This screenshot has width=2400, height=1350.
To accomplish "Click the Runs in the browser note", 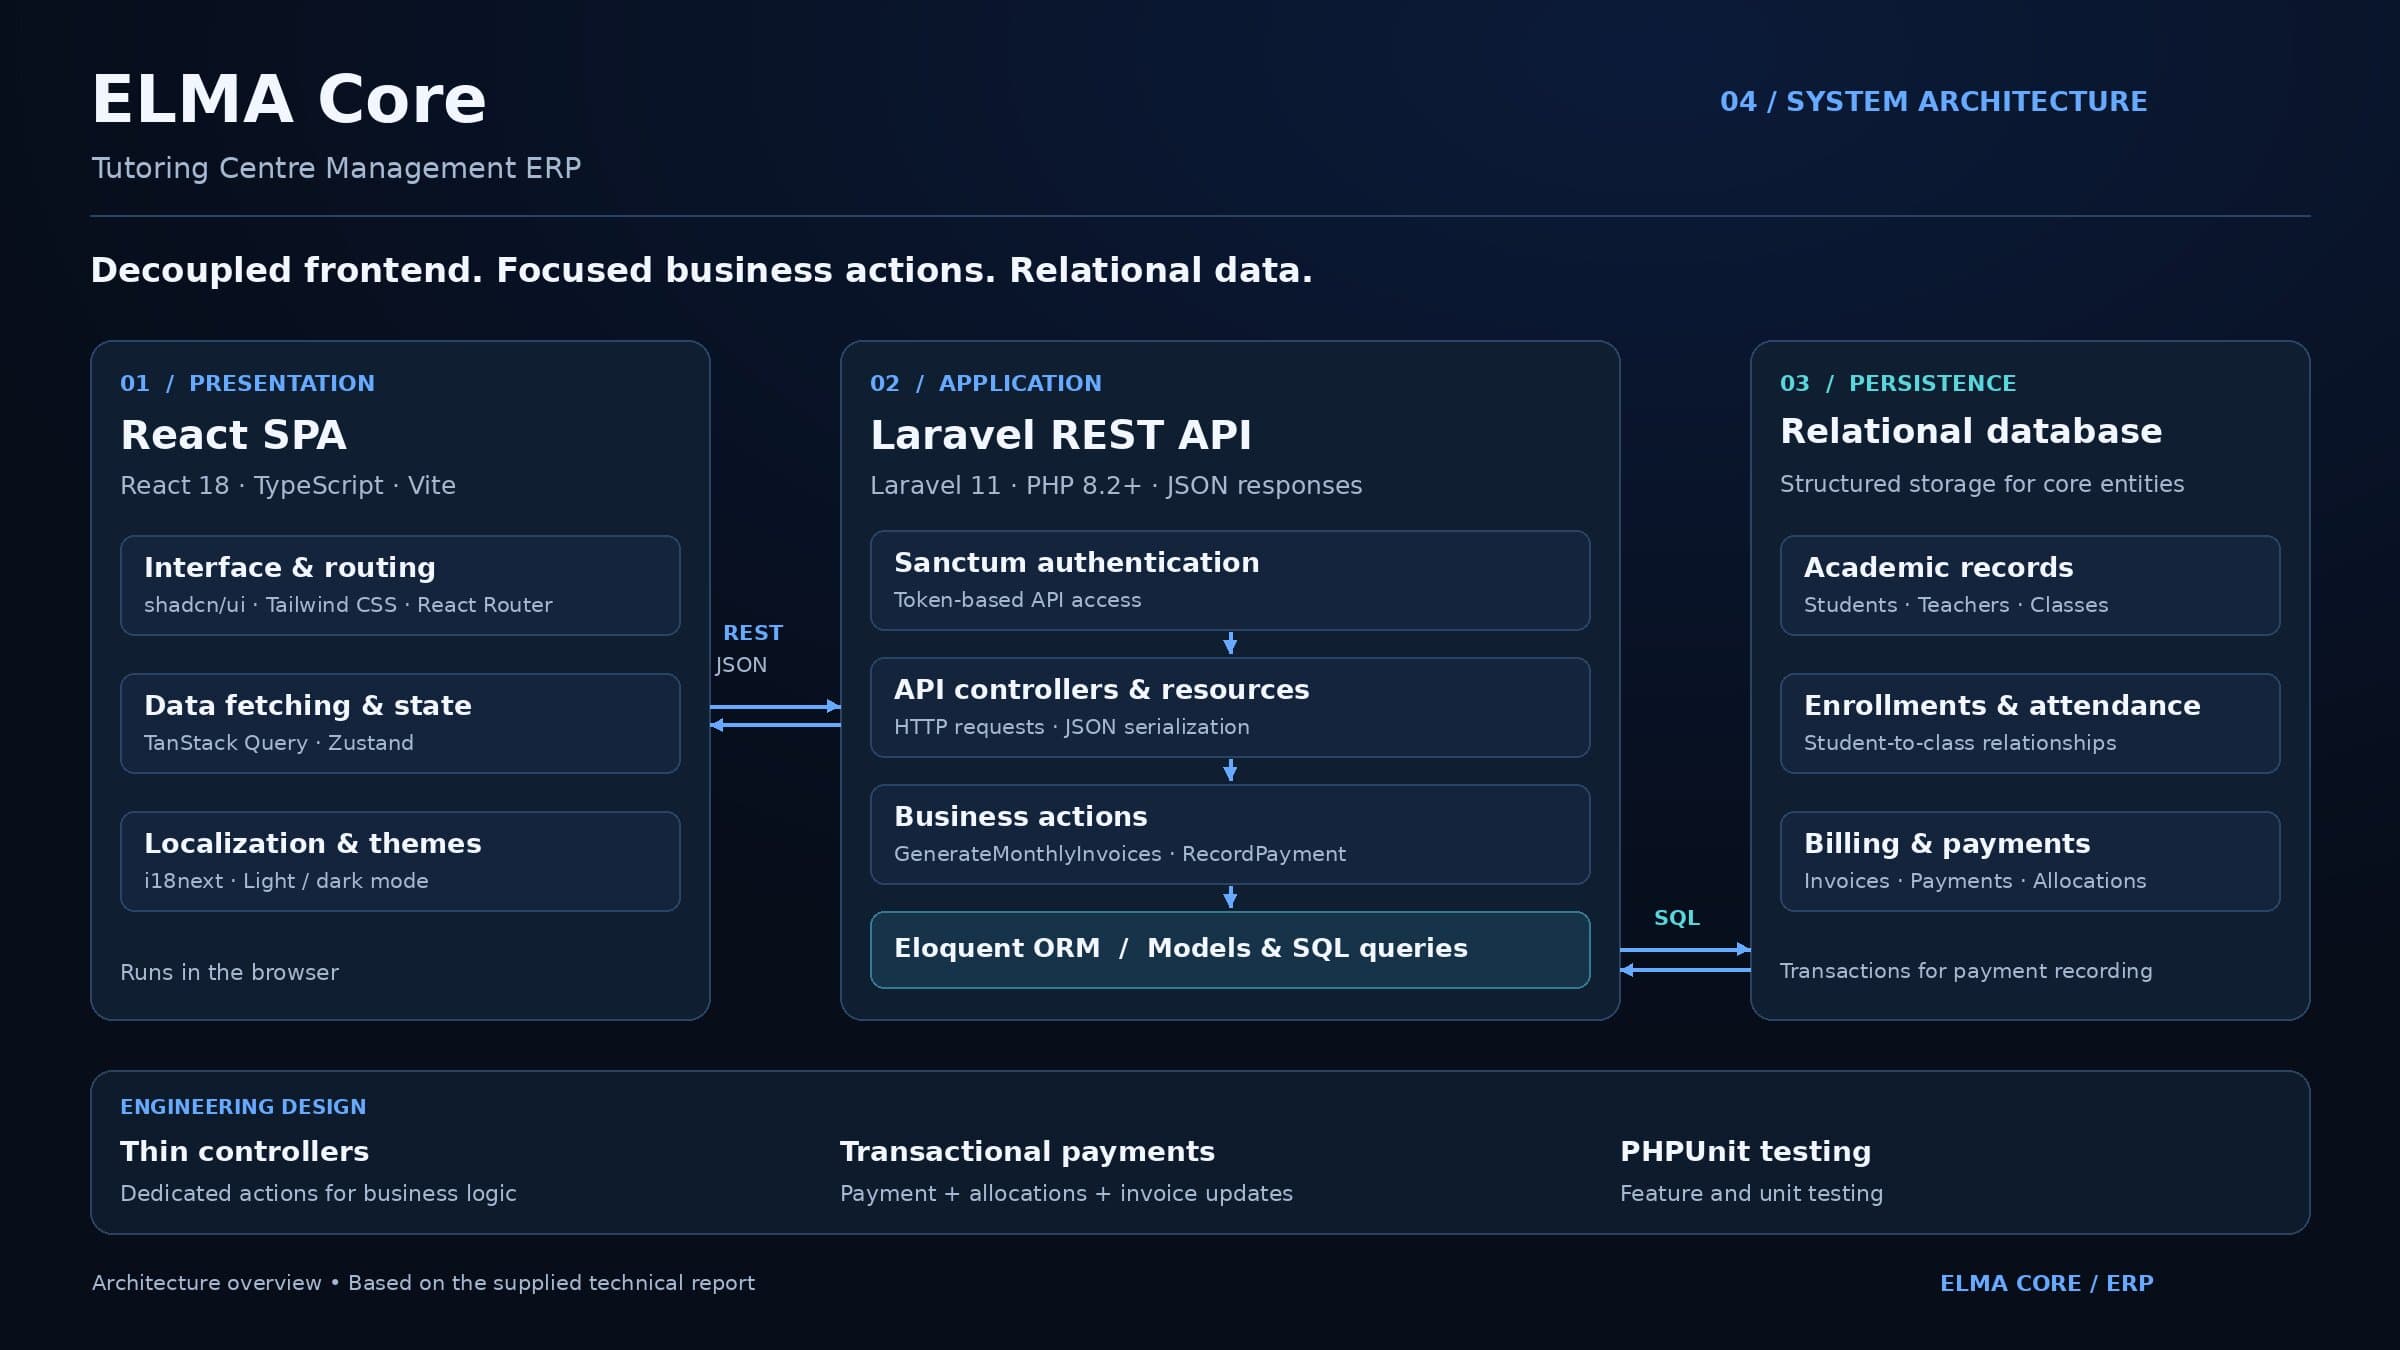I will click(229, 972).
